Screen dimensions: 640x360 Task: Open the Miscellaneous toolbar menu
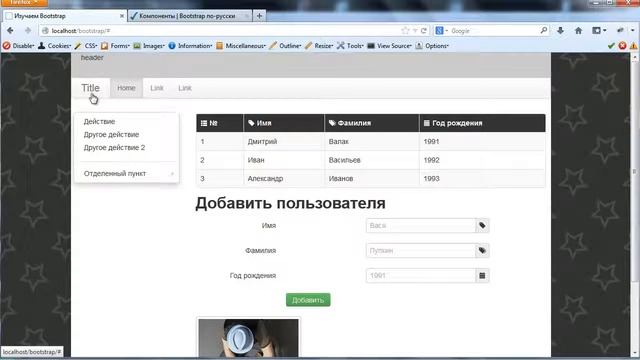click(241, 46)
